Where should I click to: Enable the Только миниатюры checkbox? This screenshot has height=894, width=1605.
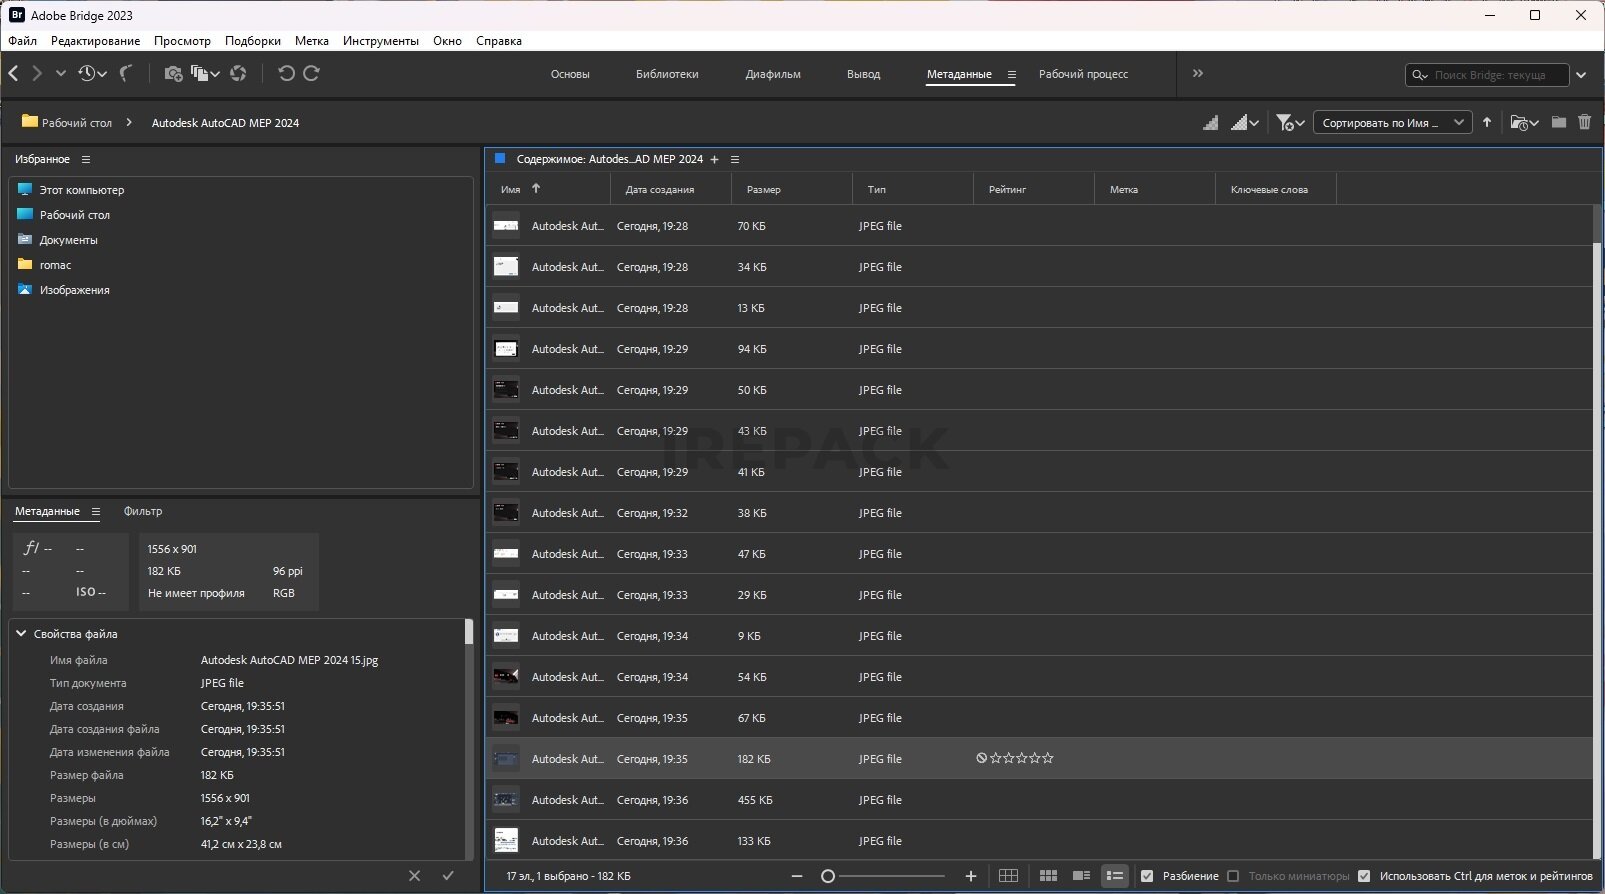click(1233, 876)
